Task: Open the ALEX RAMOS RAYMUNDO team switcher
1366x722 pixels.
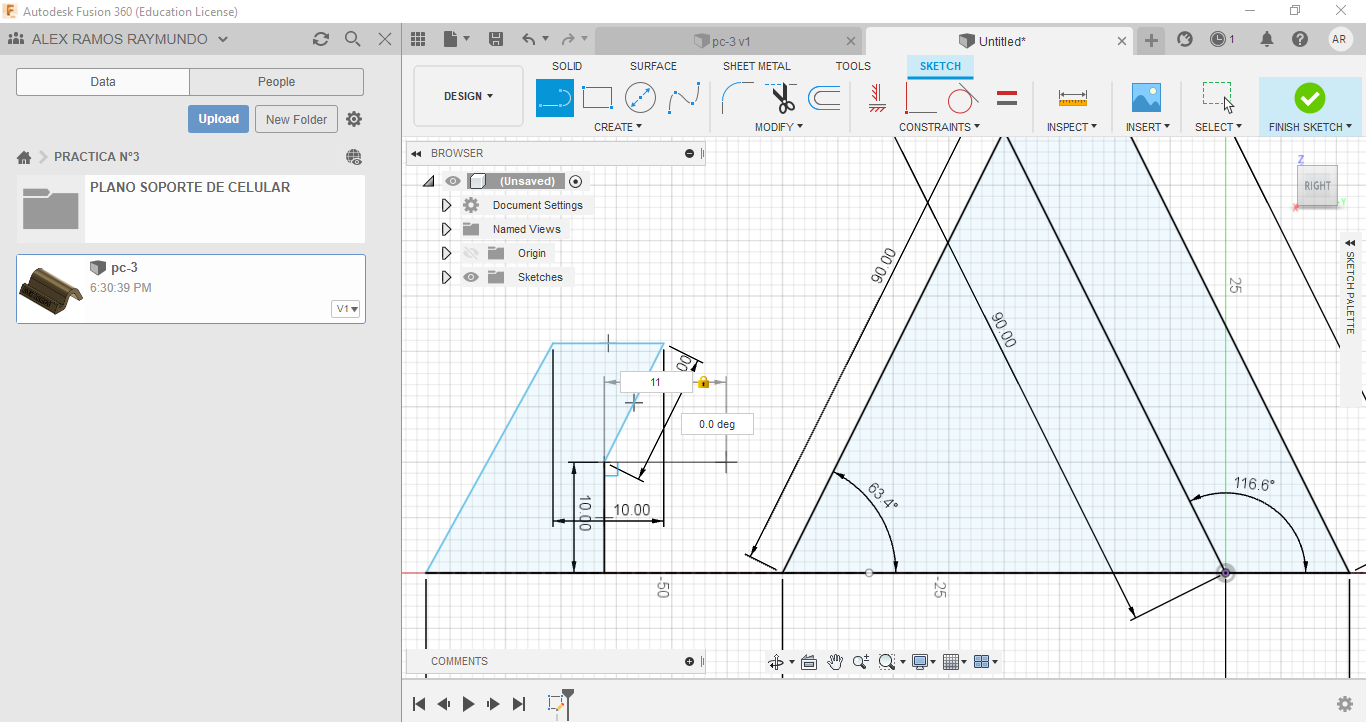Action: (x=120, y=39)
